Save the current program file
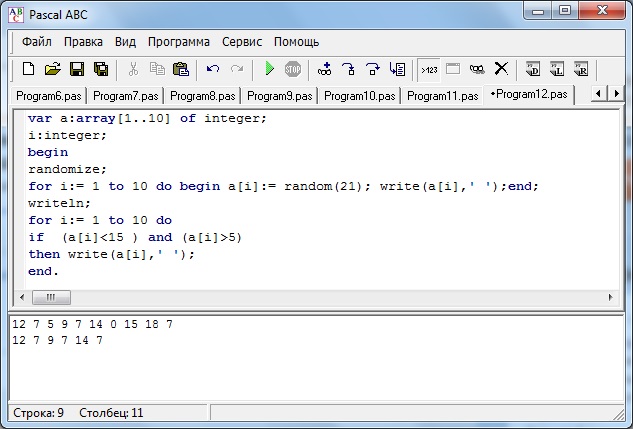Image resolution: width=633 pixels, height=429 pixels. pyautogui.click(x=77, y=69)
